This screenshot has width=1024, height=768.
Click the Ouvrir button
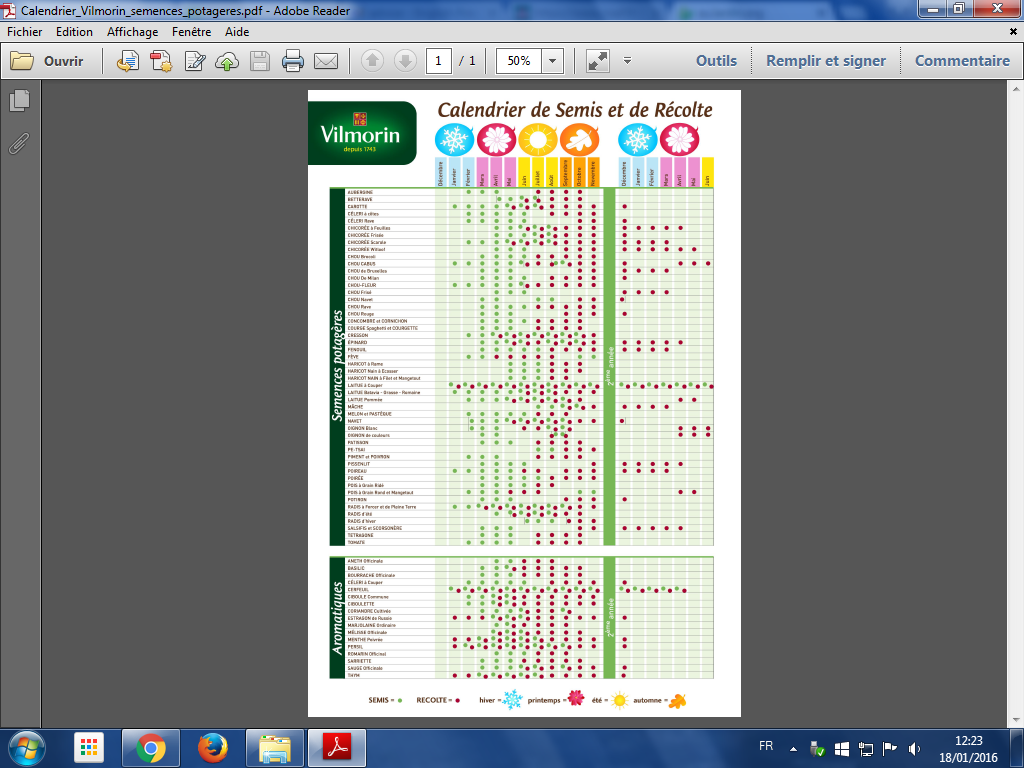coord(48,61)
